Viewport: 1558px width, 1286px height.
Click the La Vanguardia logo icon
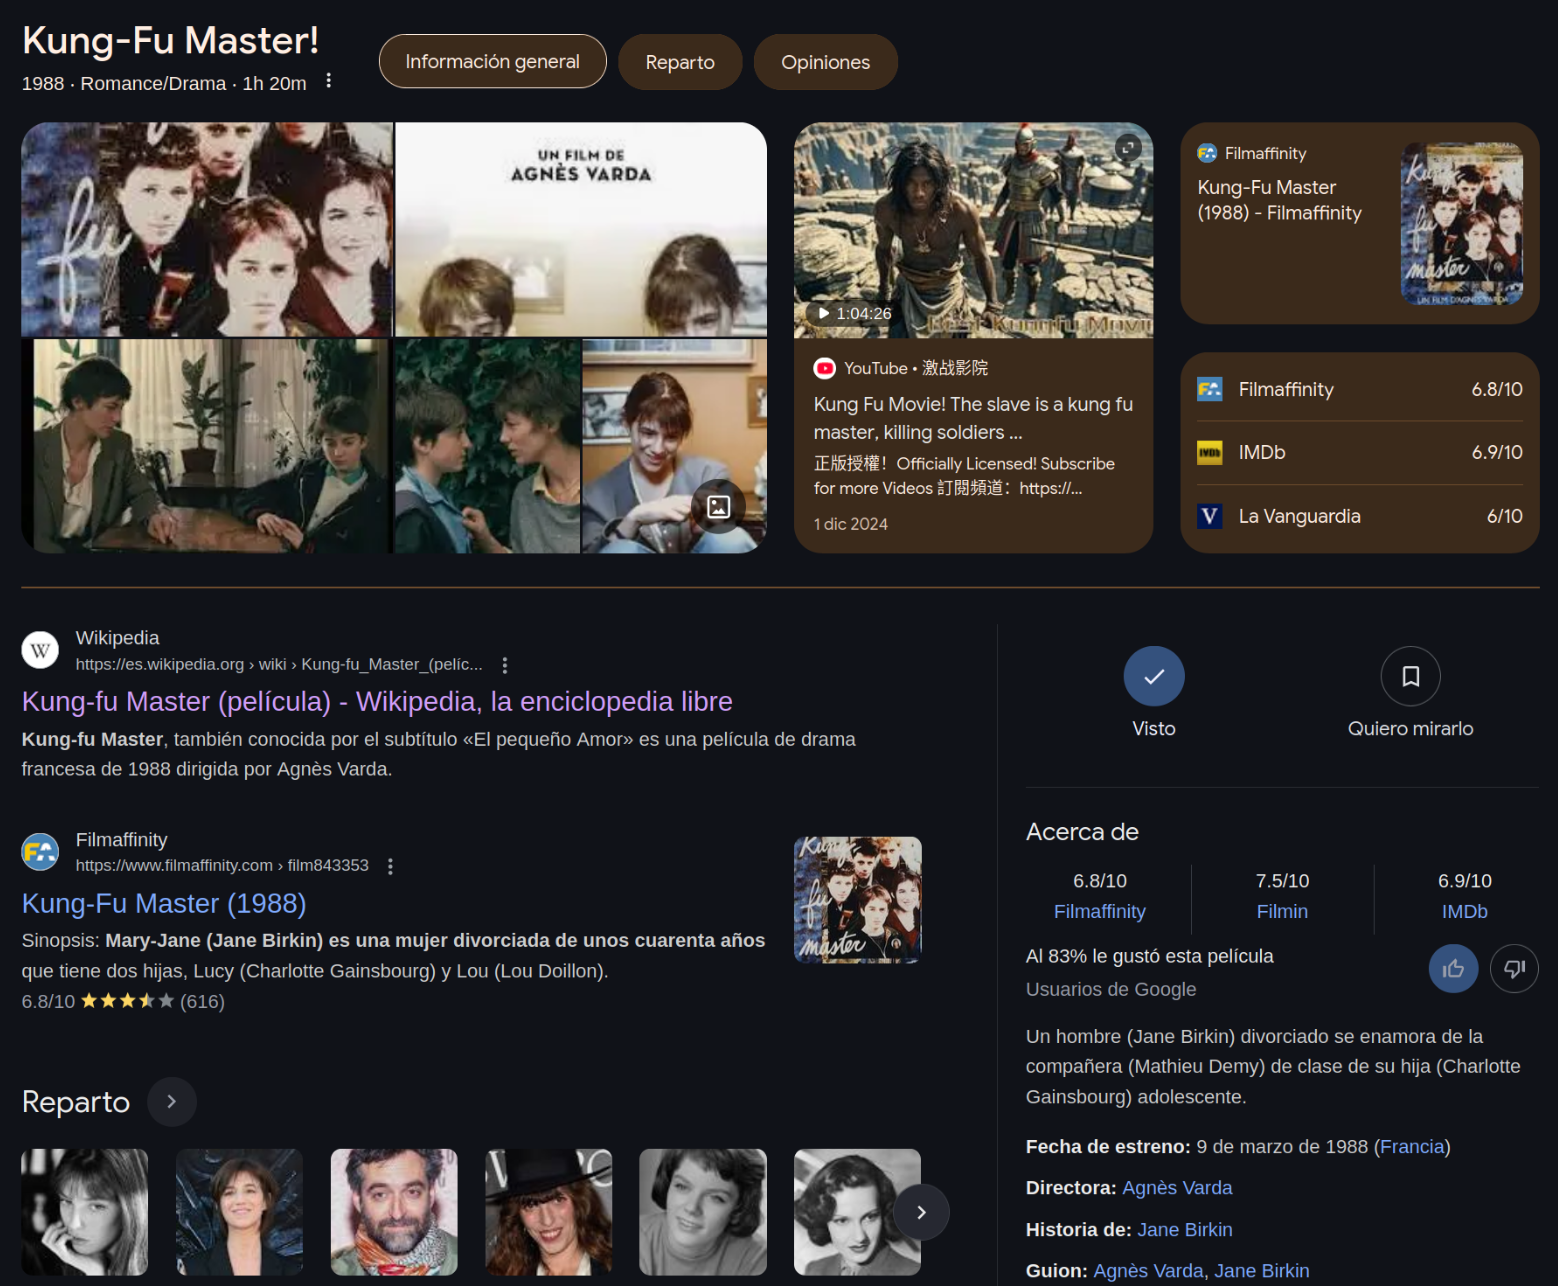pyautogui.click(x=1210, y=516)
